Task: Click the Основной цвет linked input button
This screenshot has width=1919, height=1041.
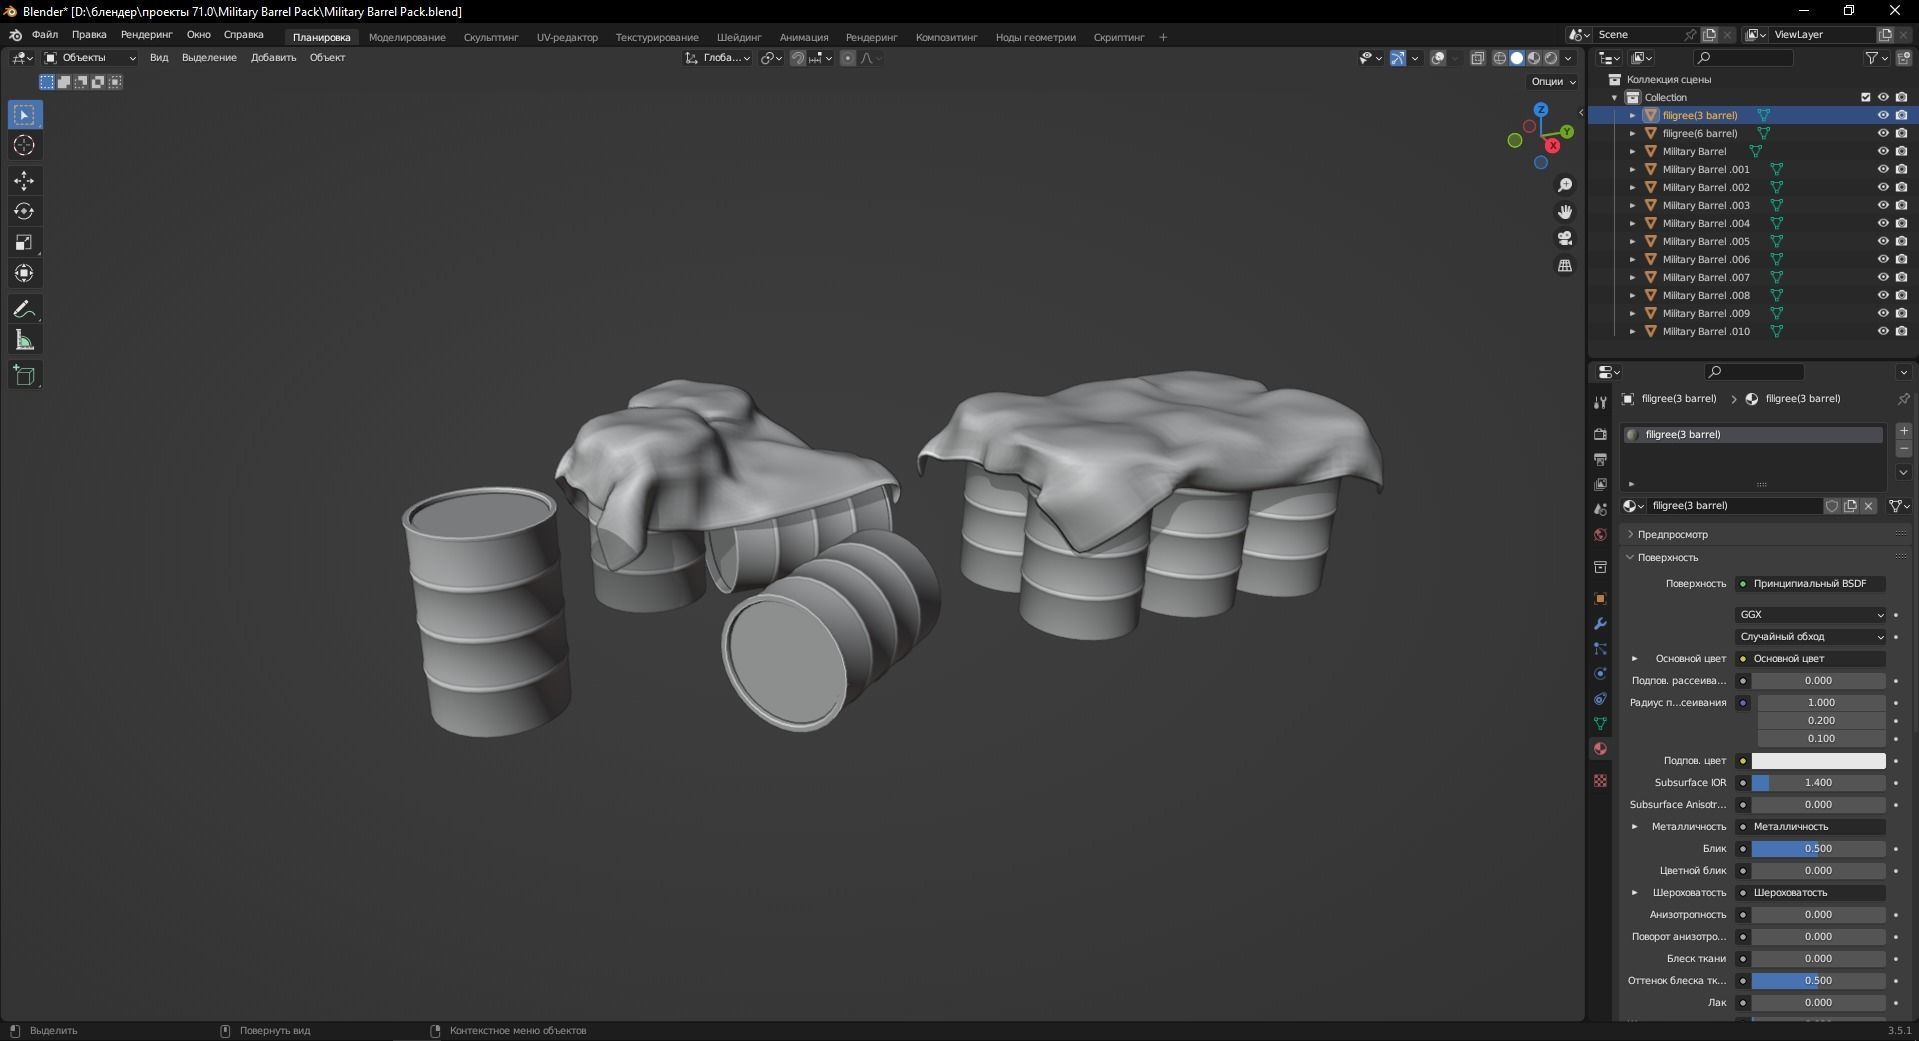Action: click(1810, 659)
